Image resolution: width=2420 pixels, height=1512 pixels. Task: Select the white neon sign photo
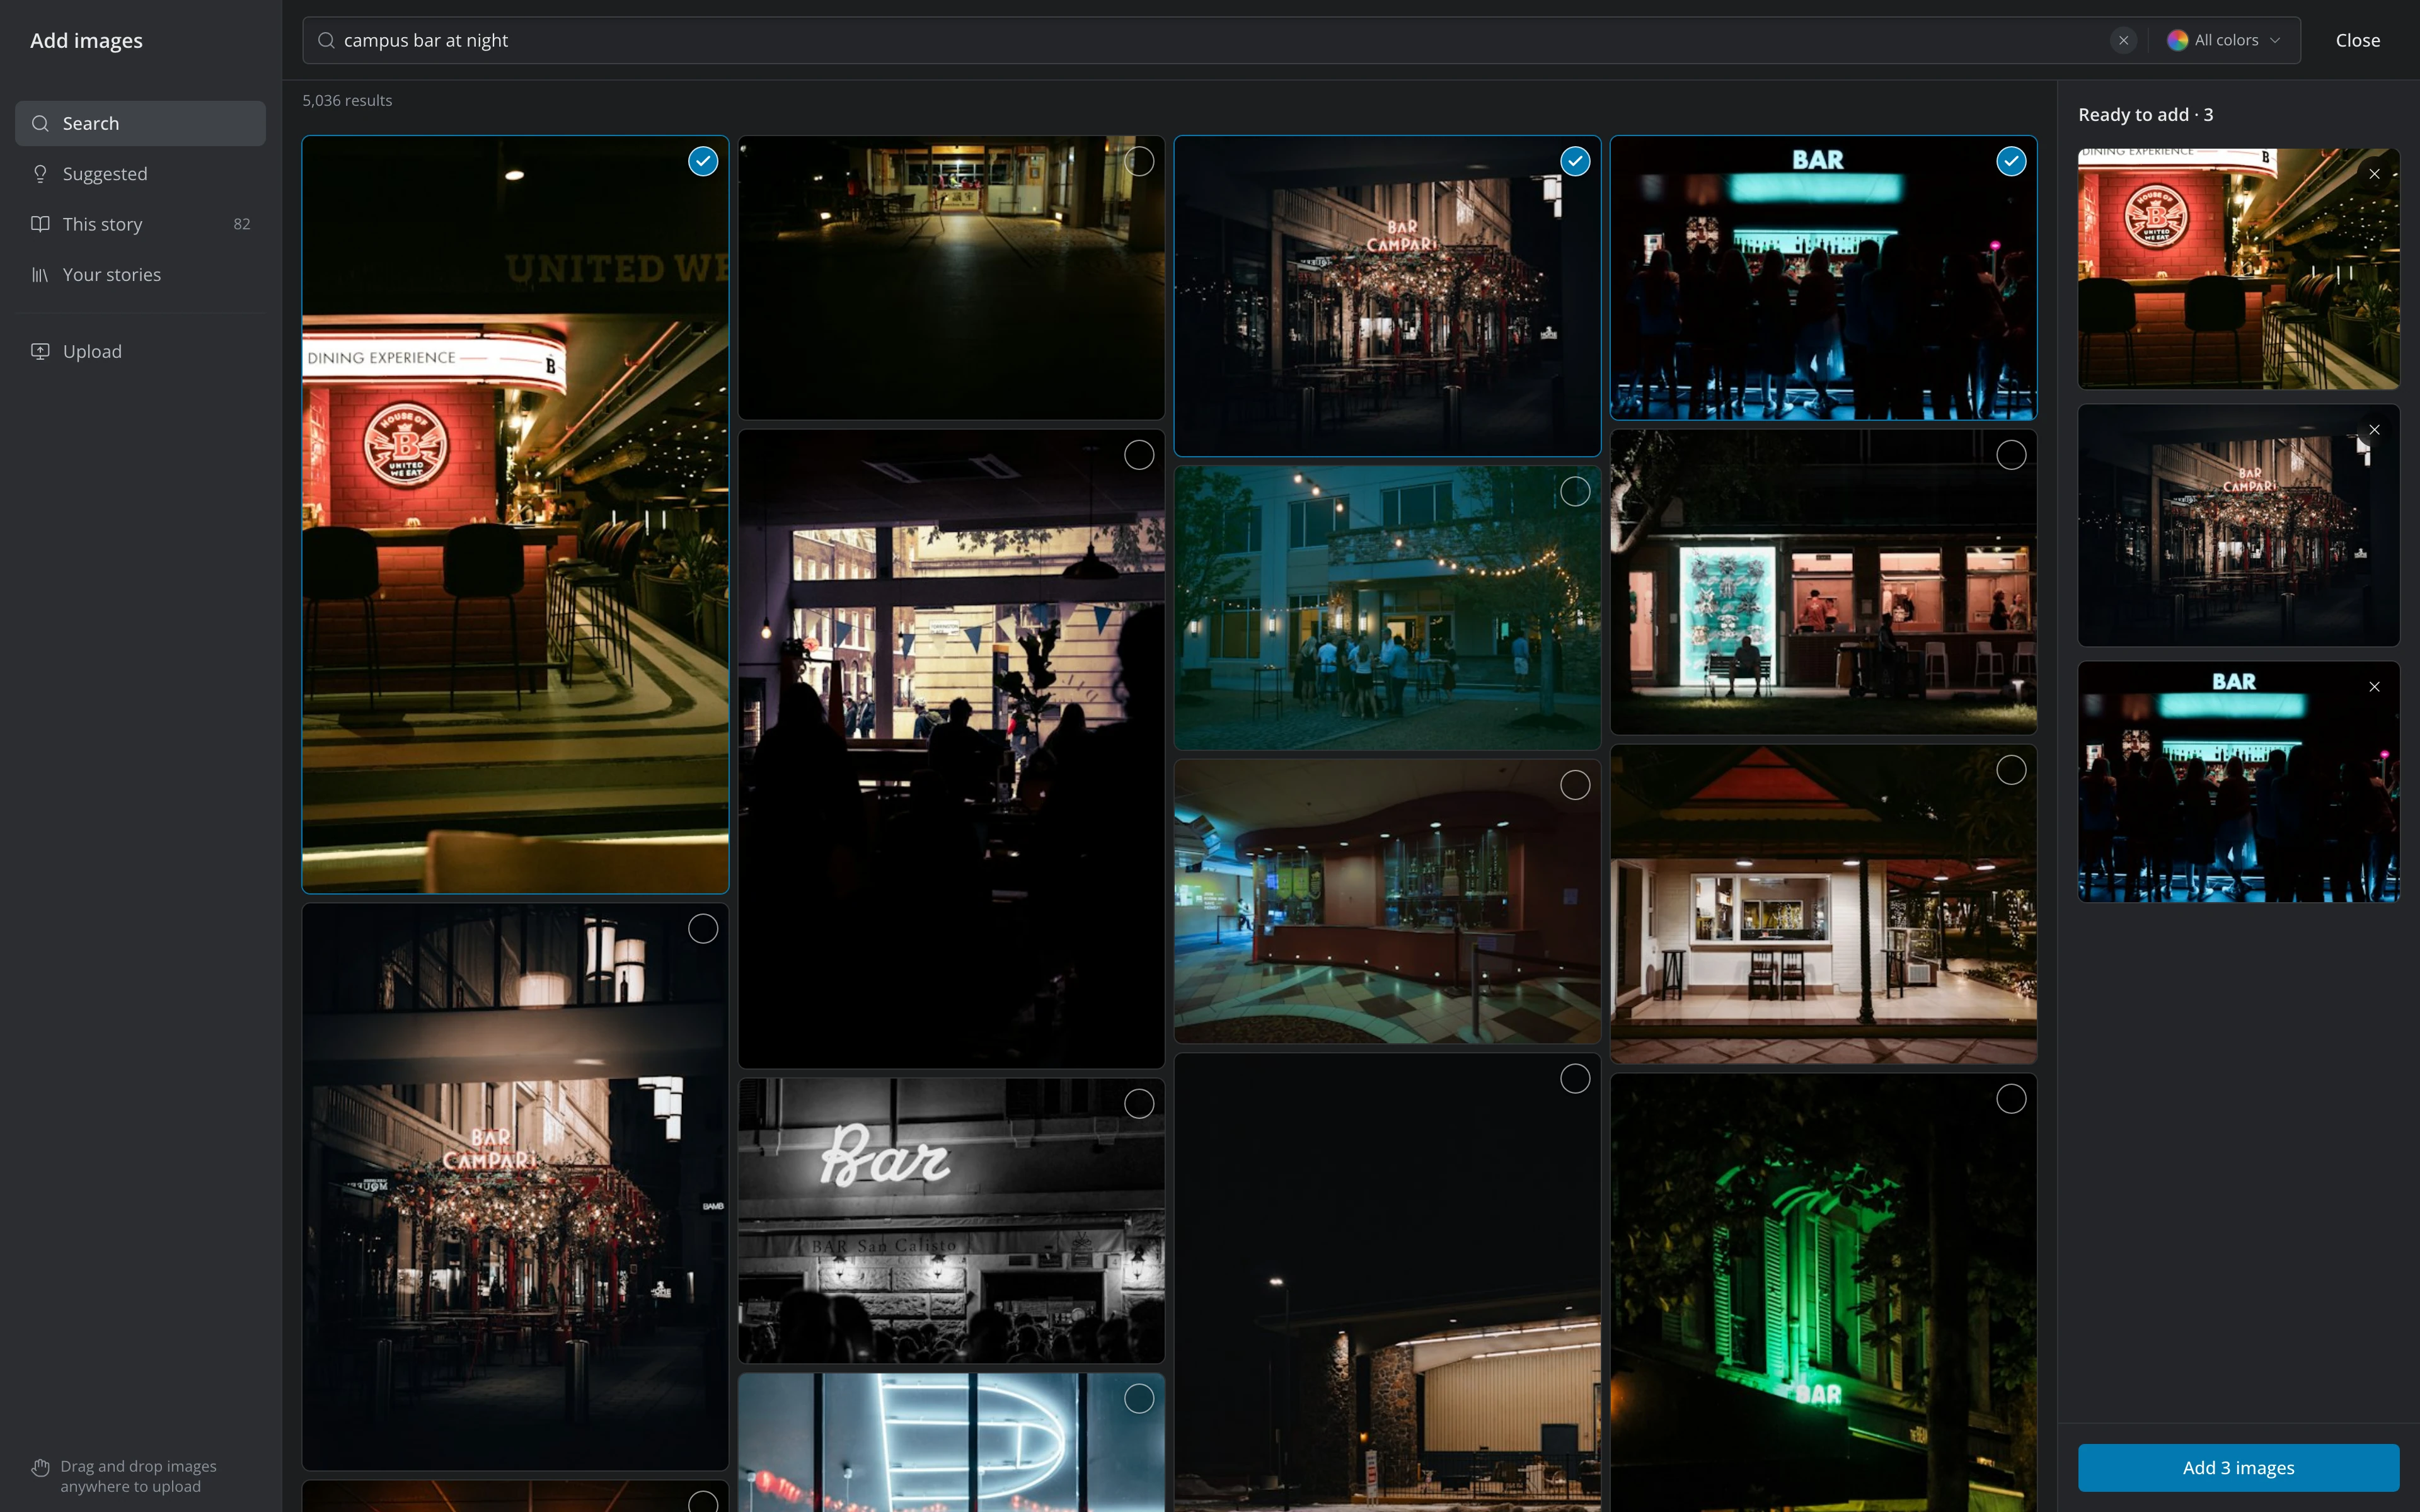coord(1139,1399)
